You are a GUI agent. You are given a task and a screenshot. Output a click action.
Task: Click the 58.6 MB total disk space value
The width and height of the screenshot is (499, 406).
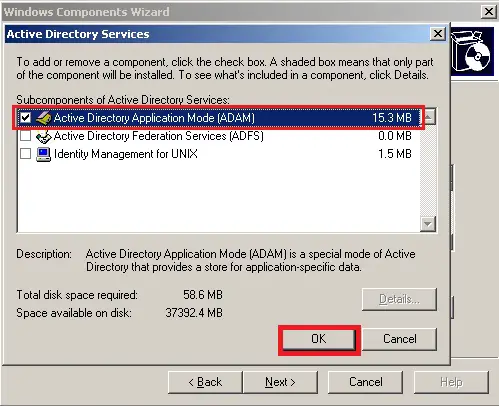[203, 295]
